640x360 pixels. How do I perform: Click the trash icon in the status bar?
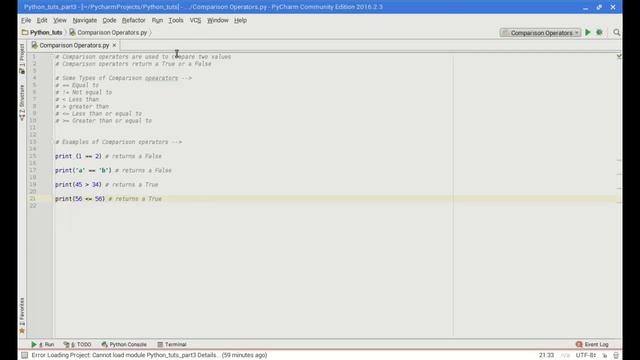[x=616, y=356]
